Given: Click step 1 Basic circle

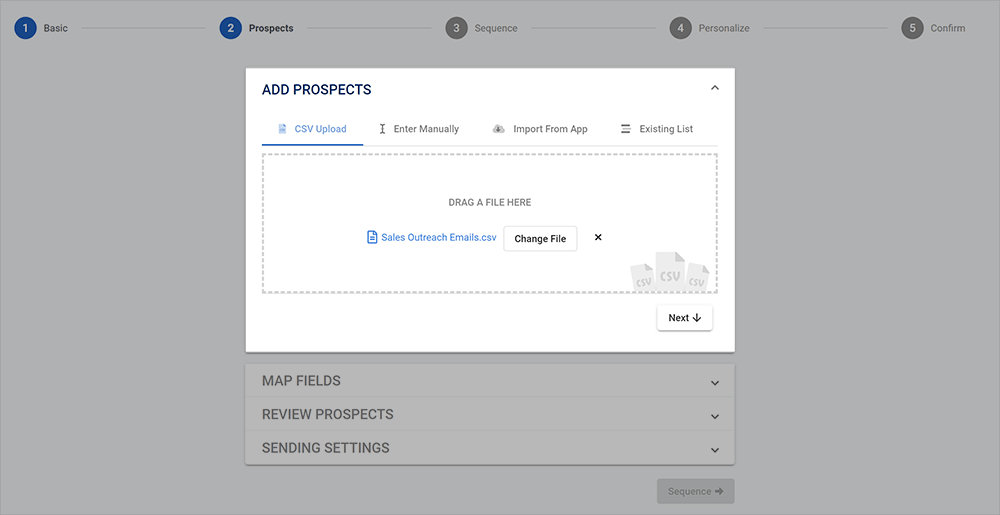Looking at the screenshot, I should 25,28.
